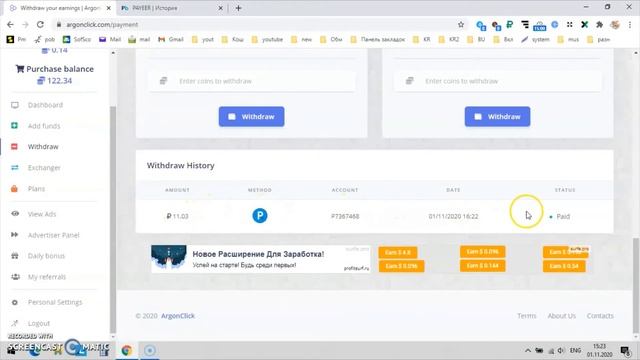Open the notifications center icon
Image resolution: width=640 pixels, height=360 pixels.
tap(625, 350)
